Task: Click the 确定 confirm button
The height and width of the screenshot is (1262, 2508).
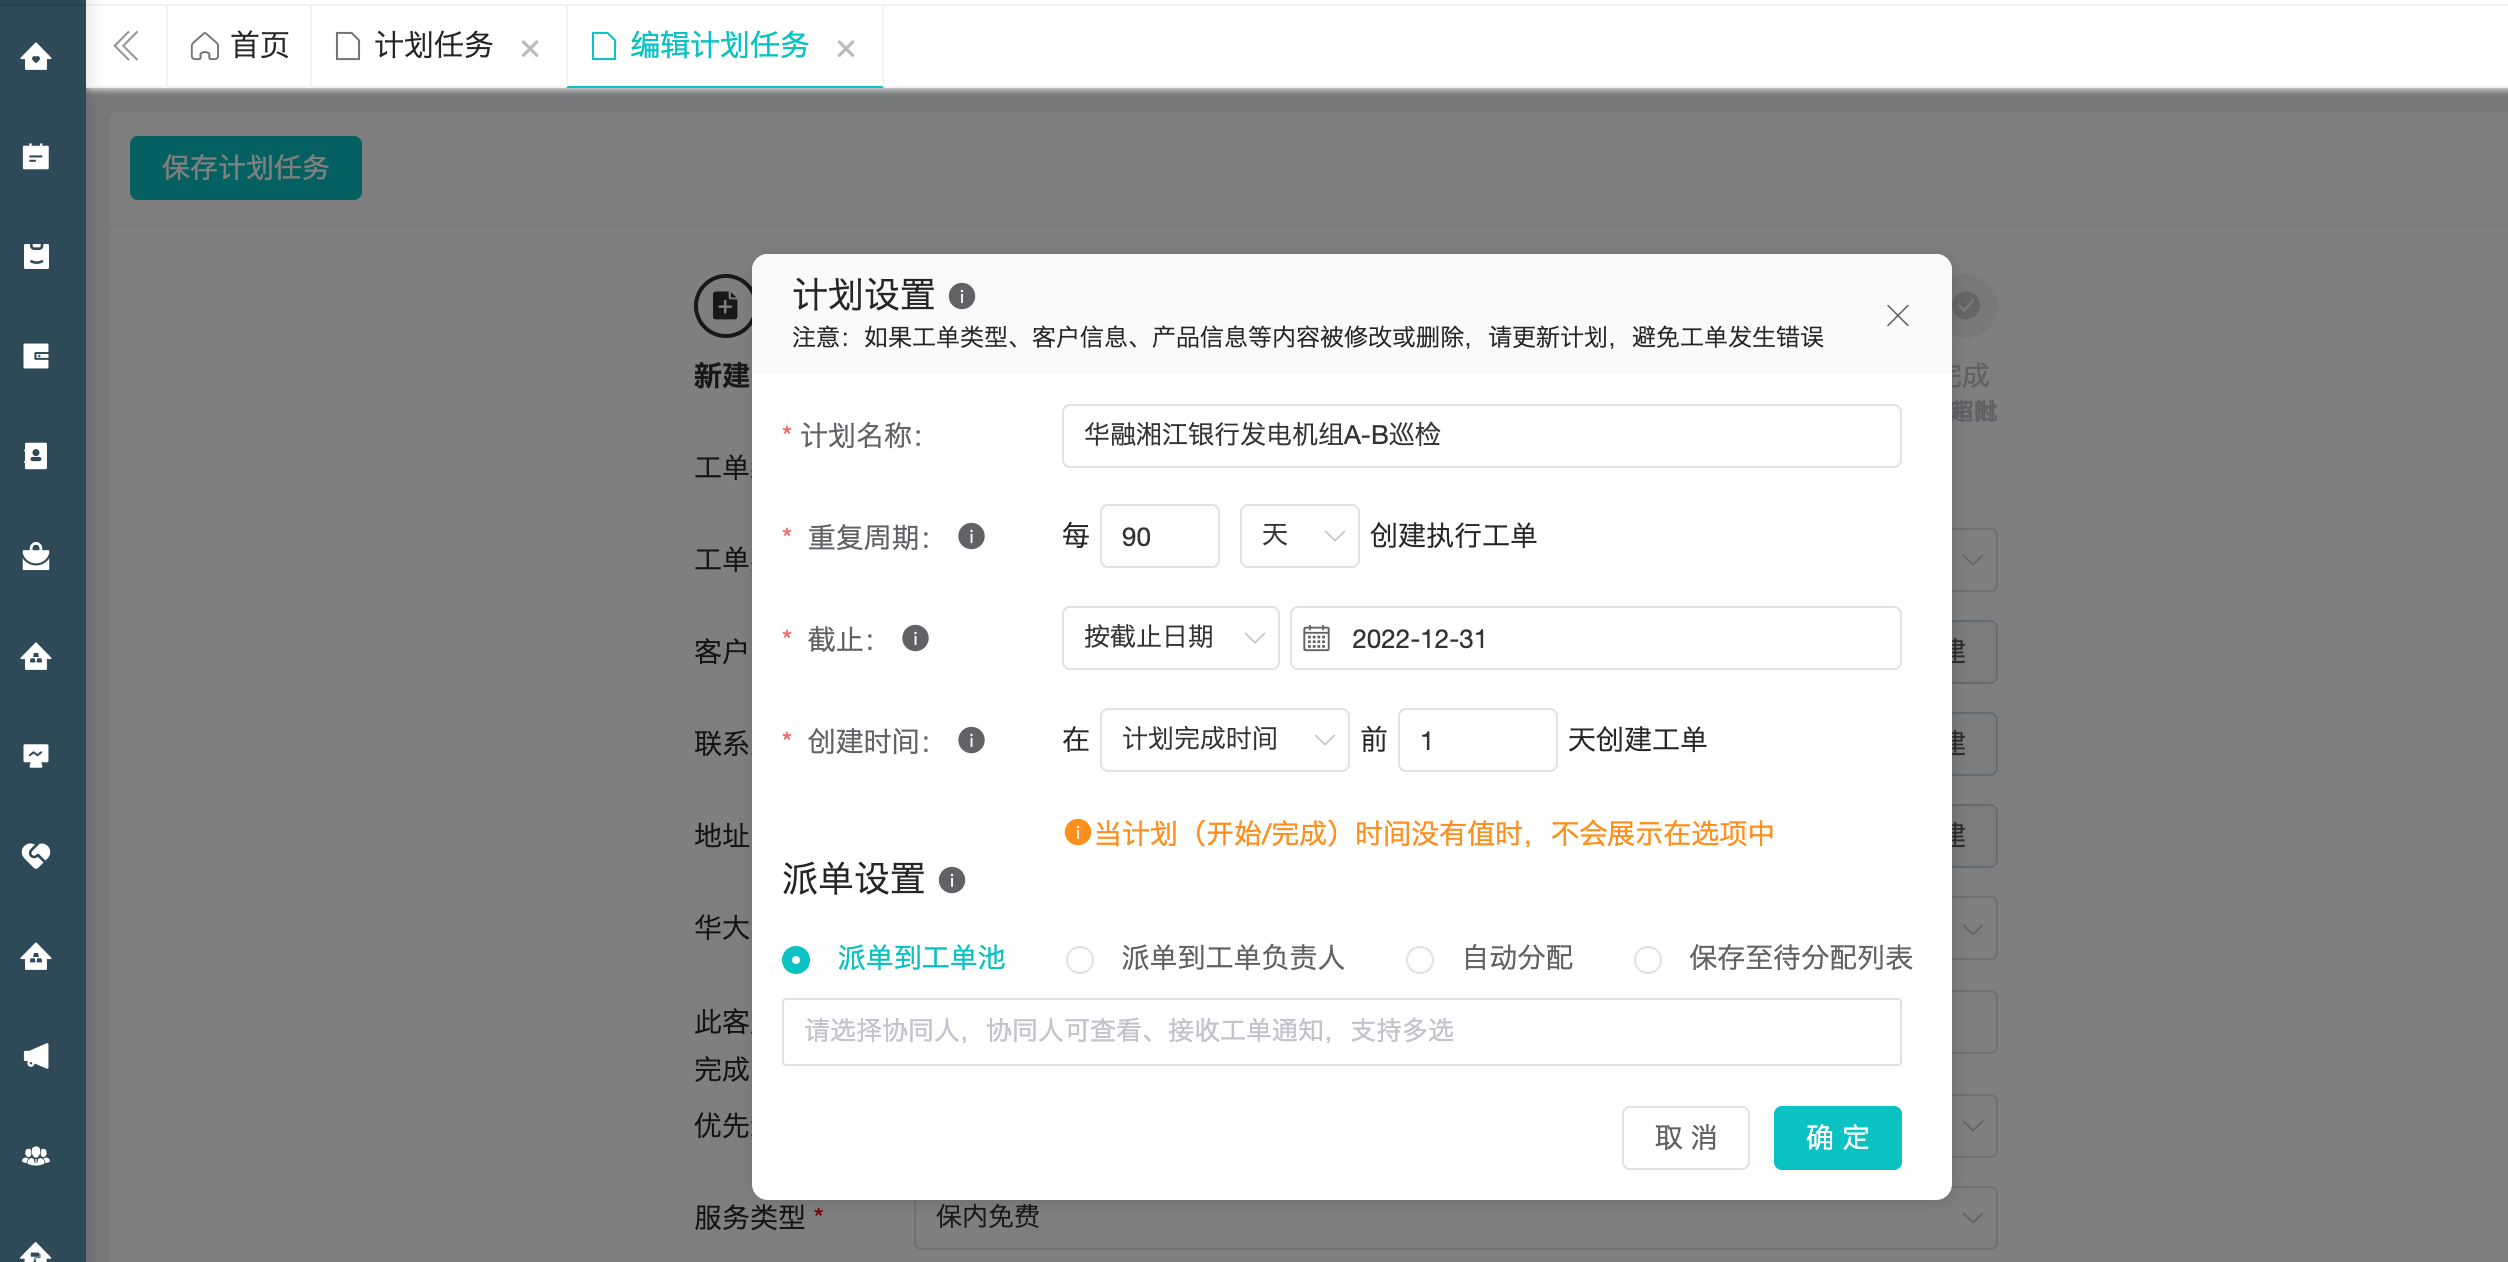Action: (1837, 1138)
